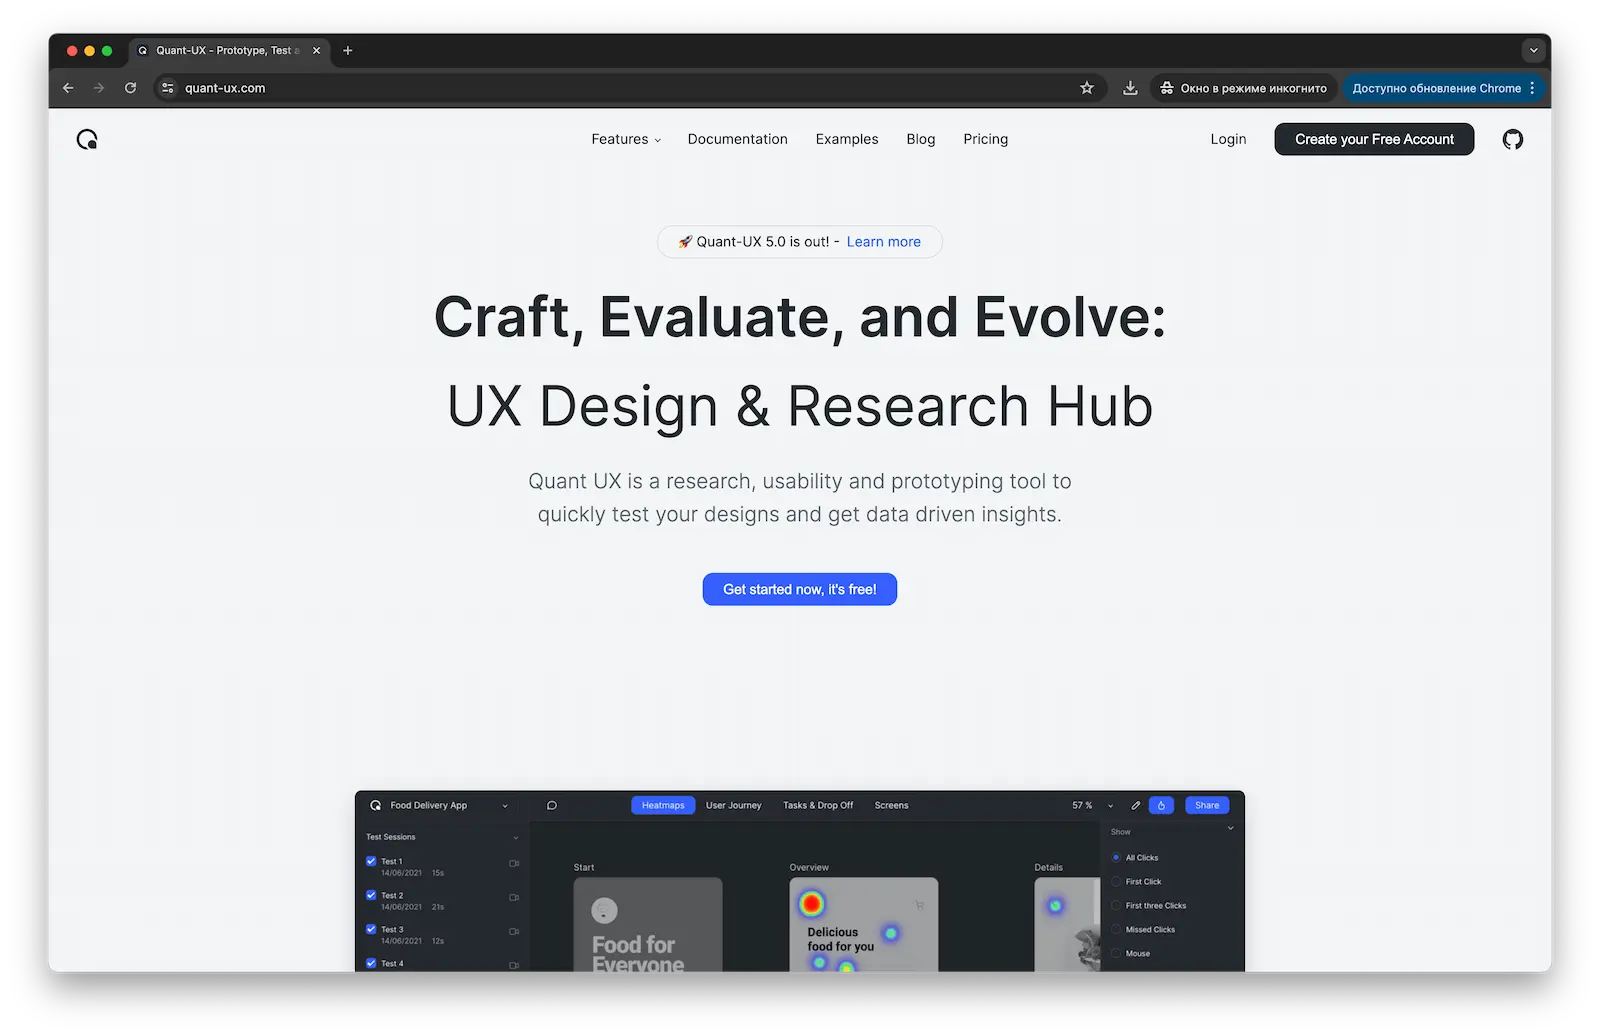The image size is (1600, 1036).
Task: Uncheck the Test 1 session checkbox
Action: tap(371, 861)
